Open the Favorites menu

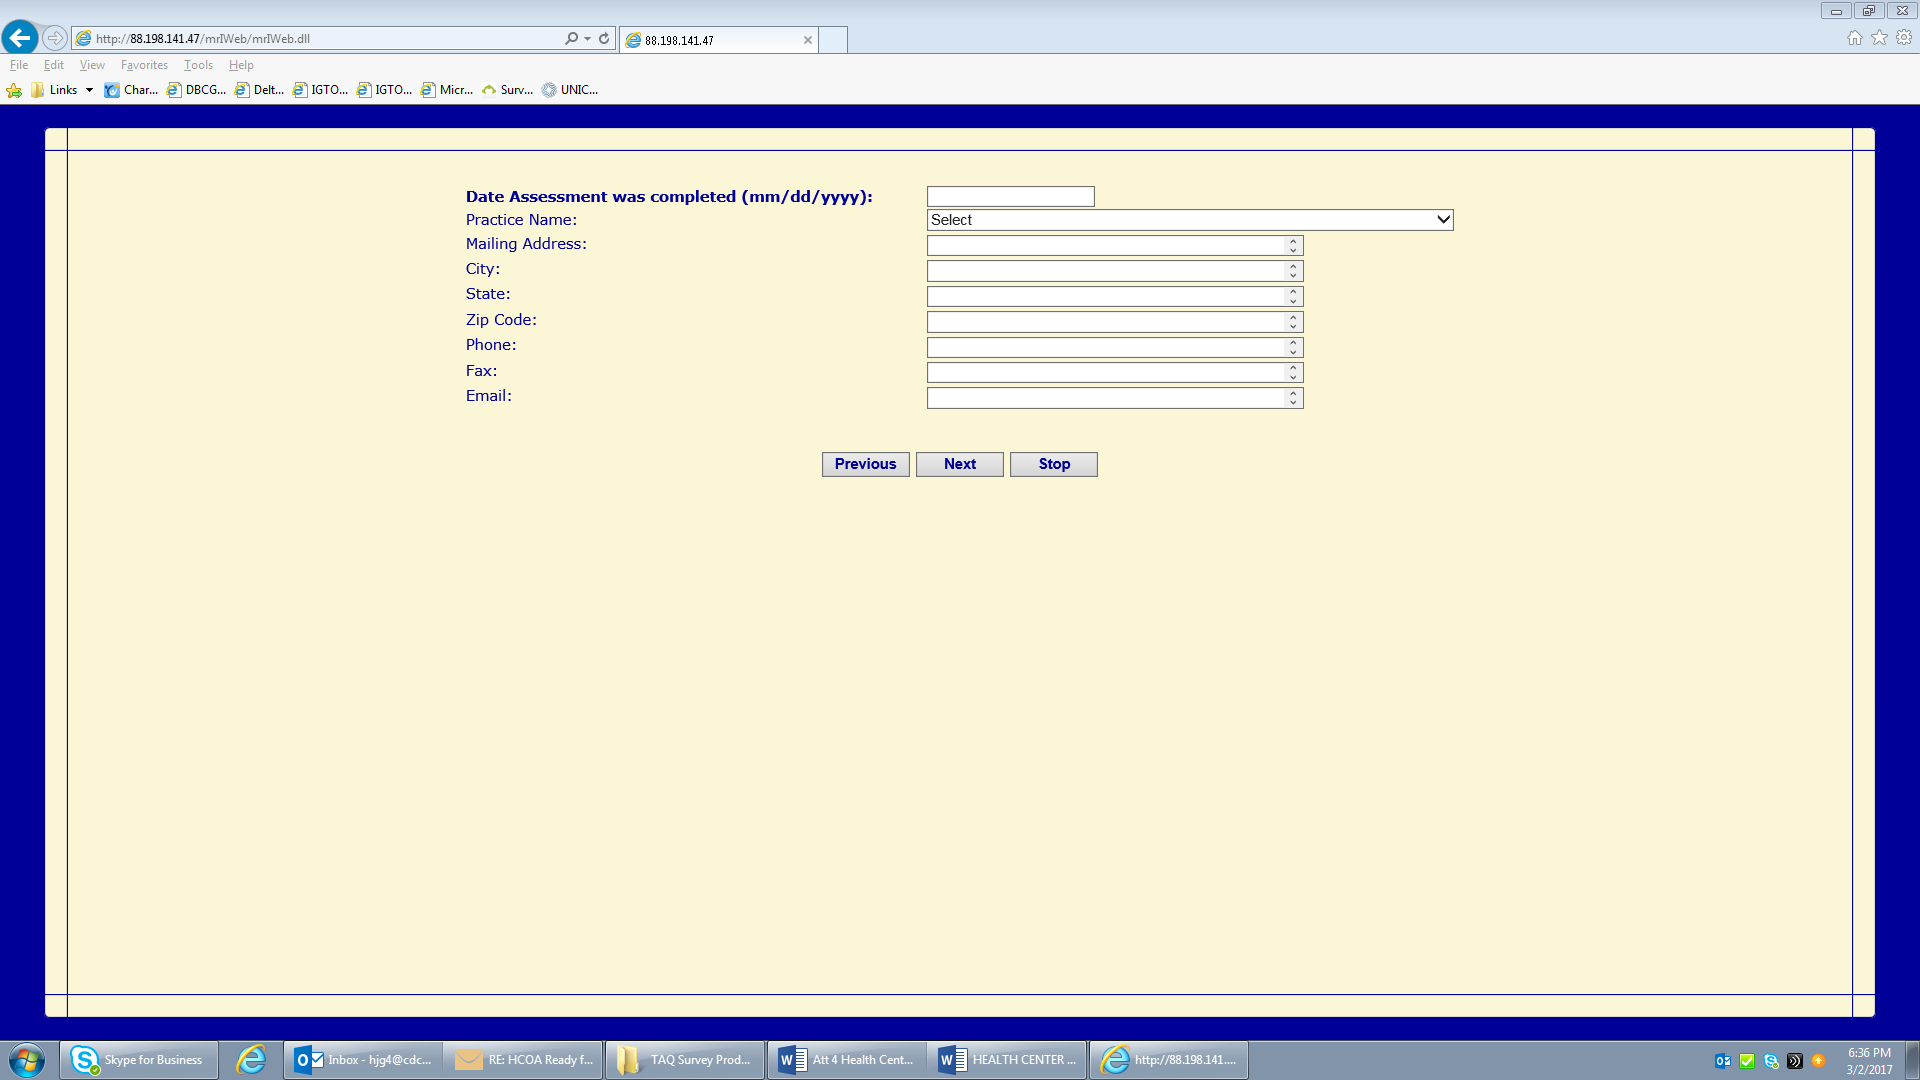tap(144, 65)
